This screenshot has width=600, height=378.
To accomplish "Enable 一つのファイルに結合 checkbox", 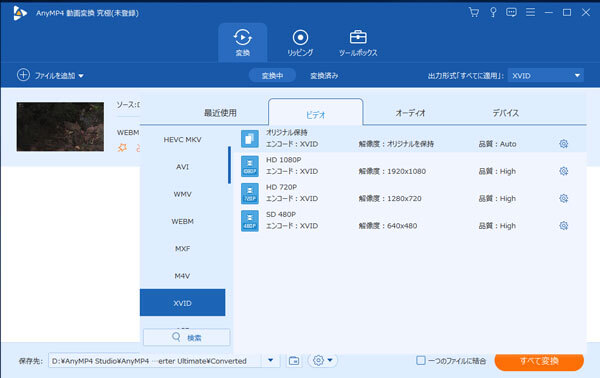I will (421, 360).
